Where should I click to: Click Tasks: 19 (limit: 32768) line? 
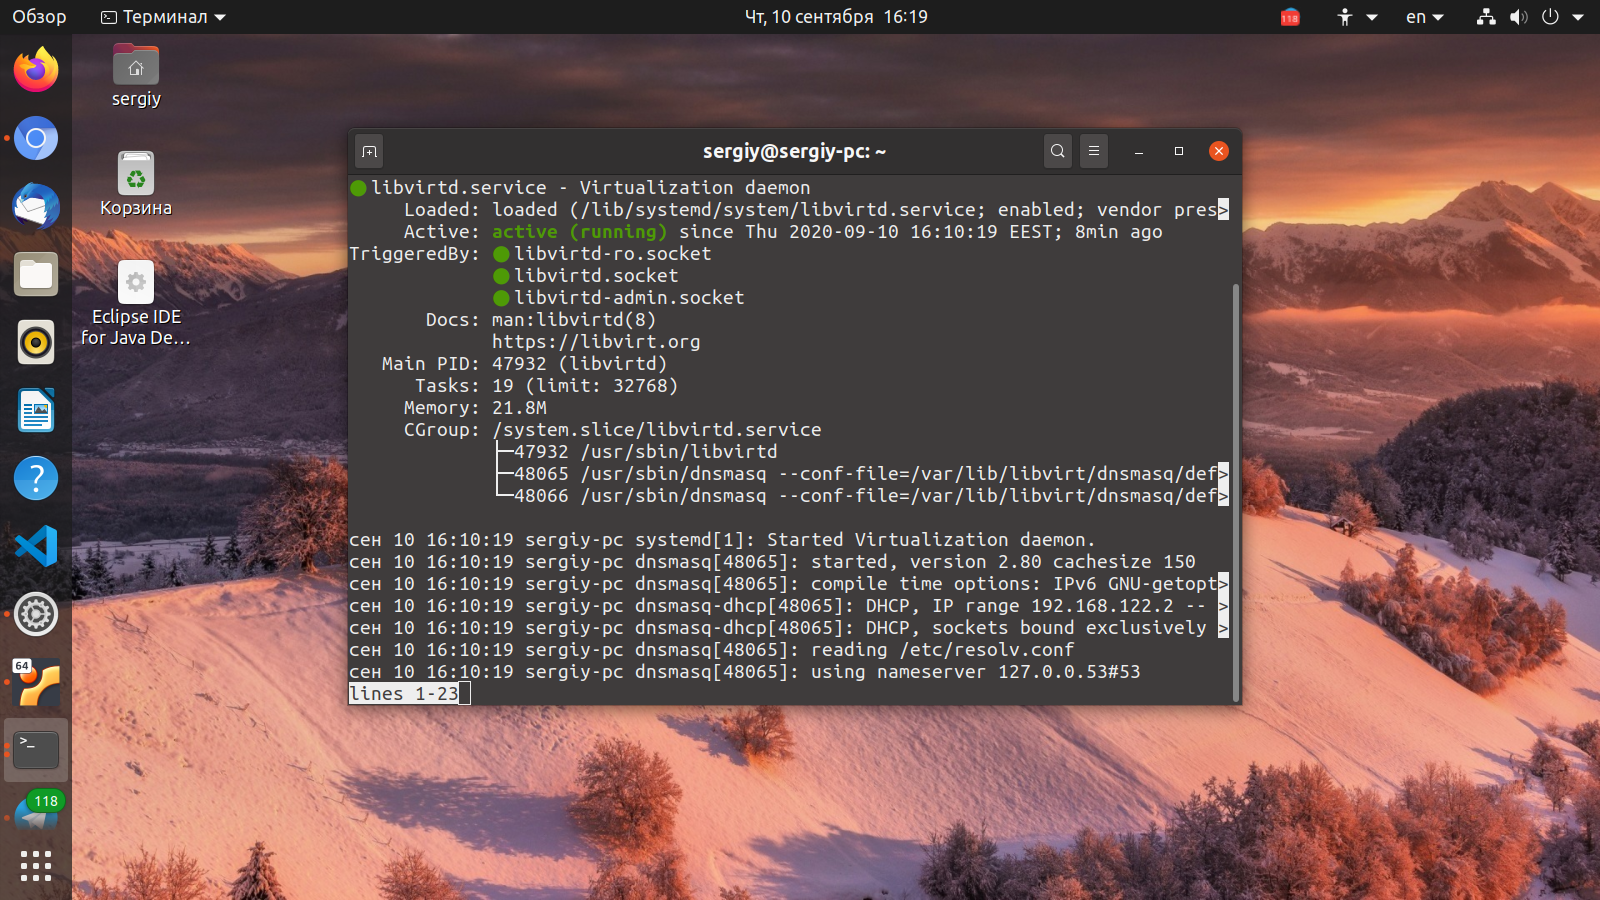(x=546, y=386)
